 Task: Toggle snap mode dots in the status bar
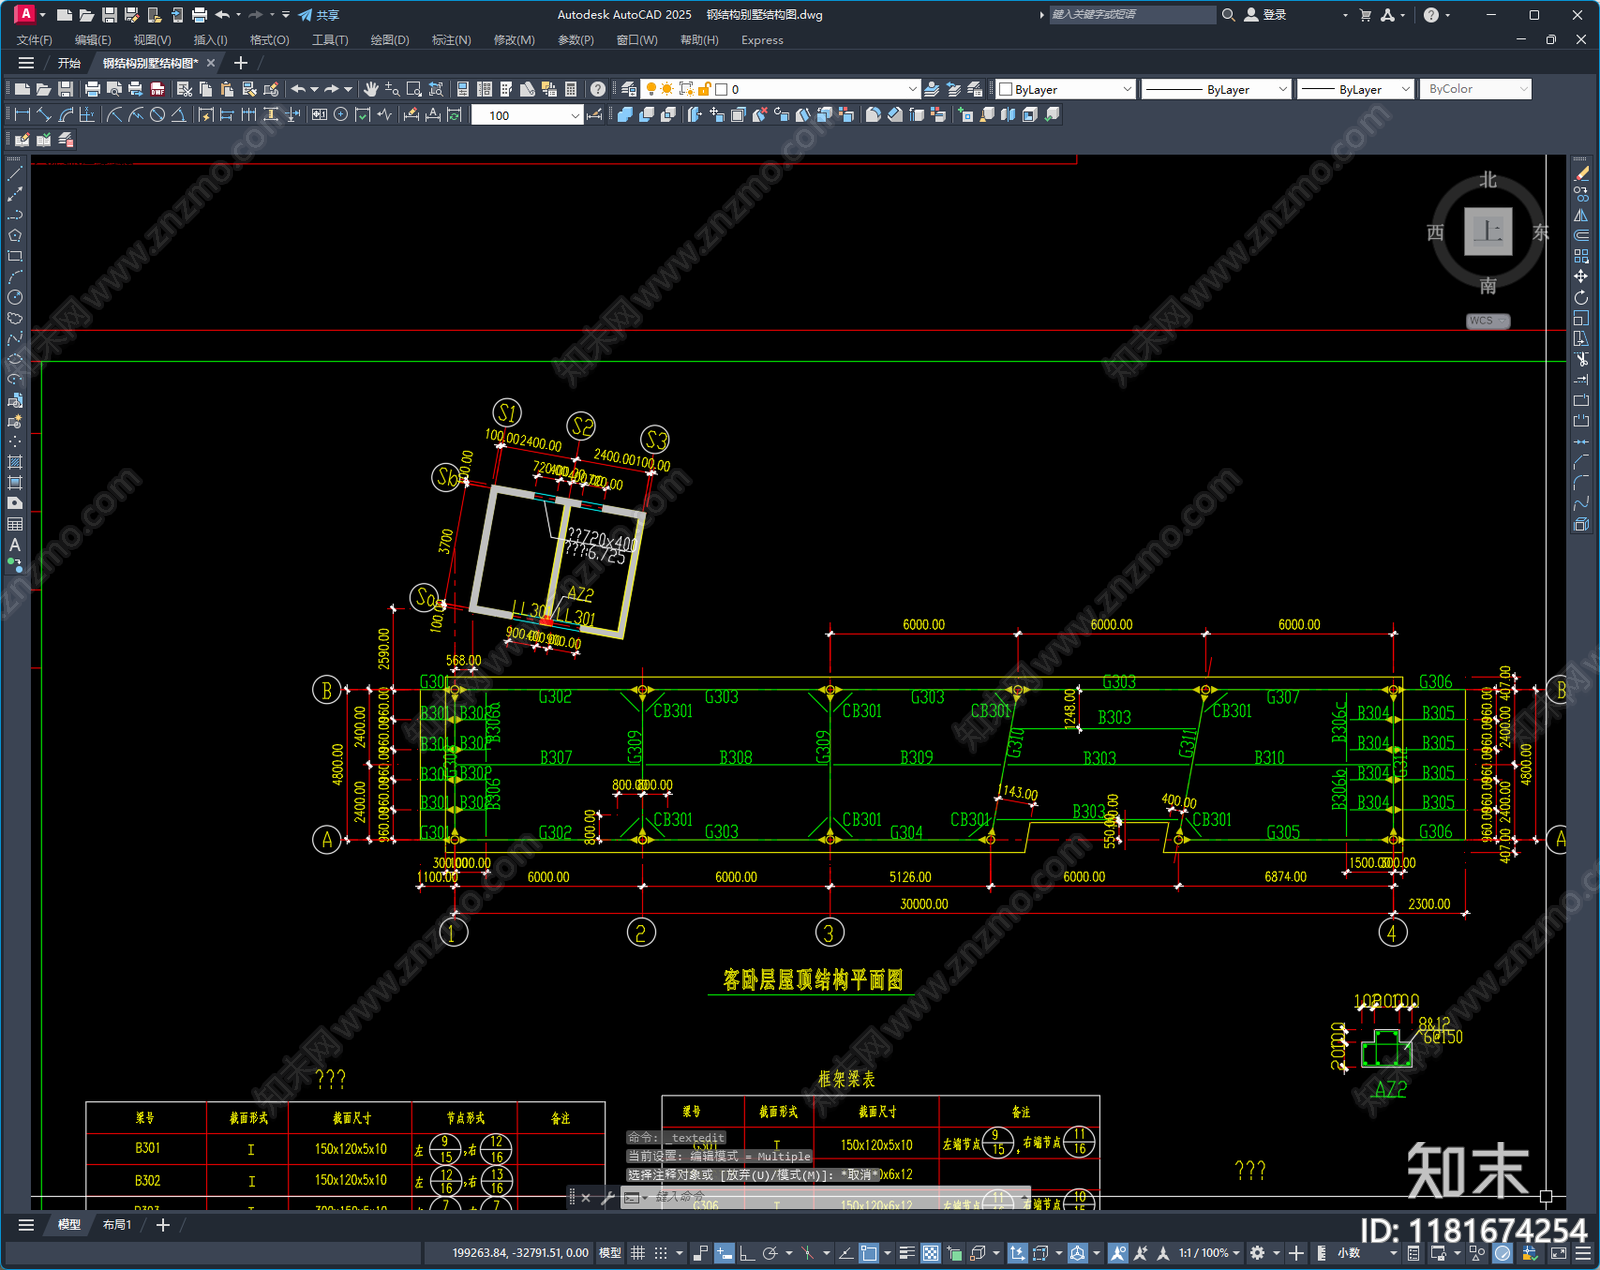[x=661, y=1253]
